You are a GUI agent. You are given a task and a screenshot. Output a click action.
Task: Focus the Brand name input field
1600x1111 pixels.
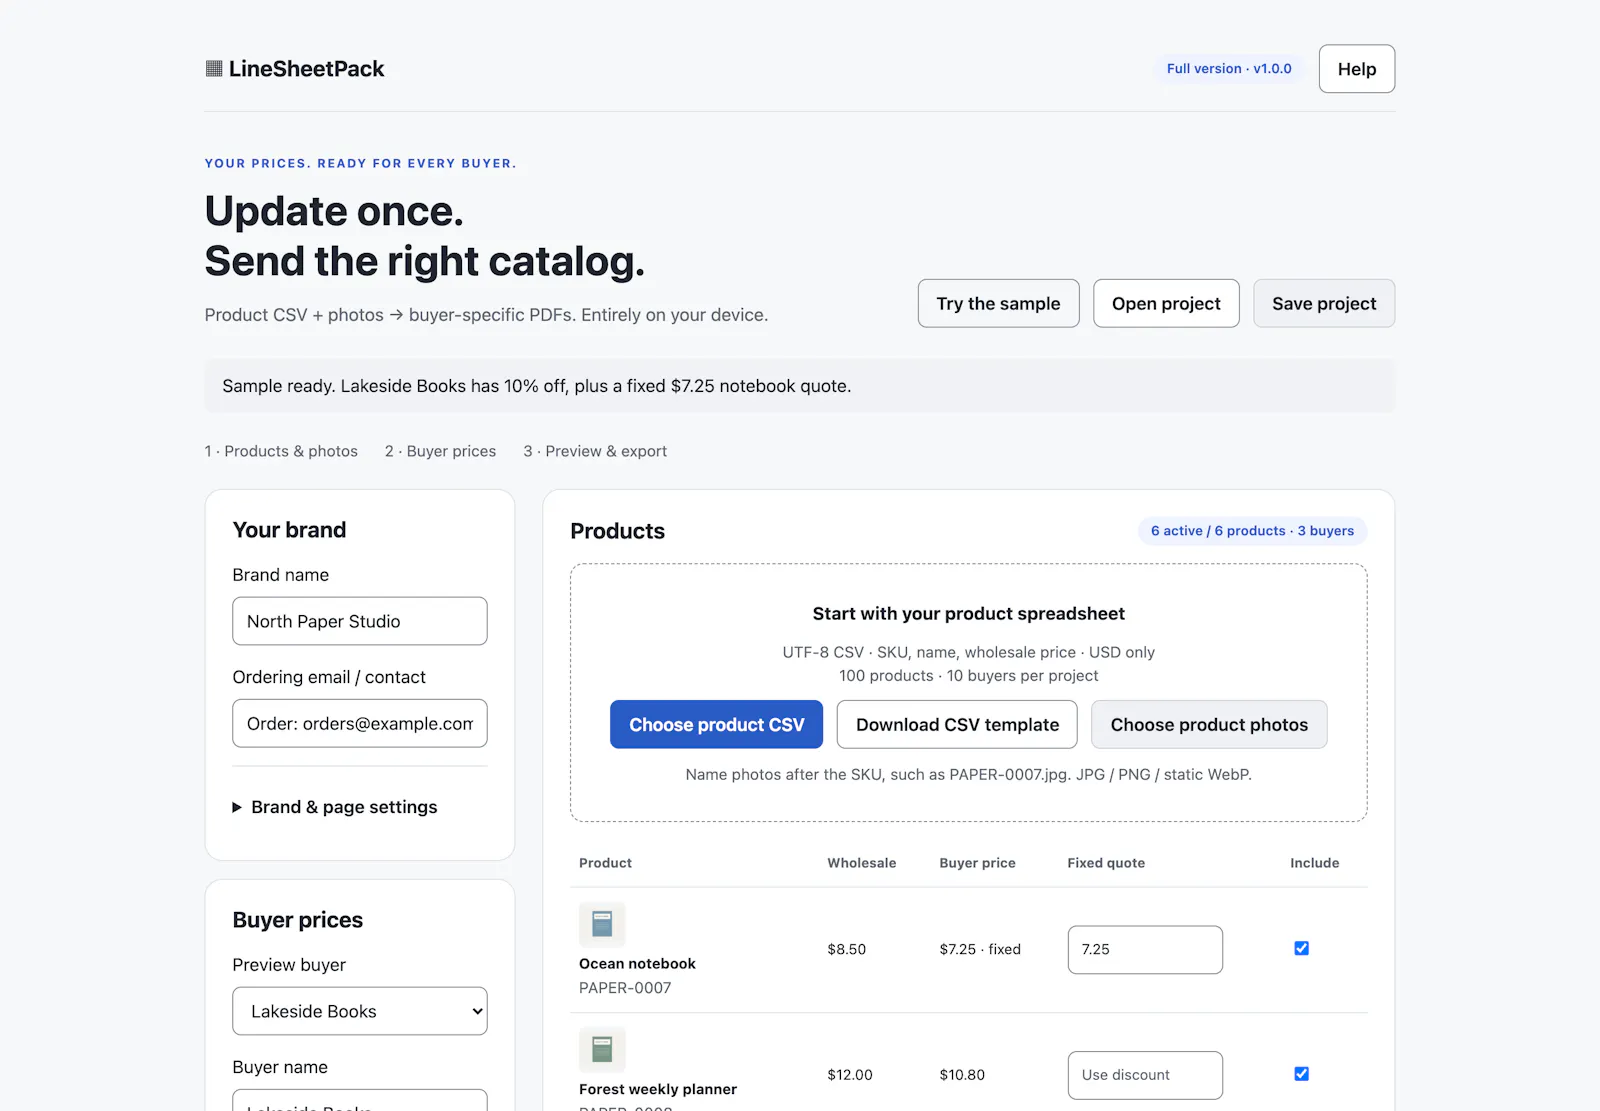point(360,621)
